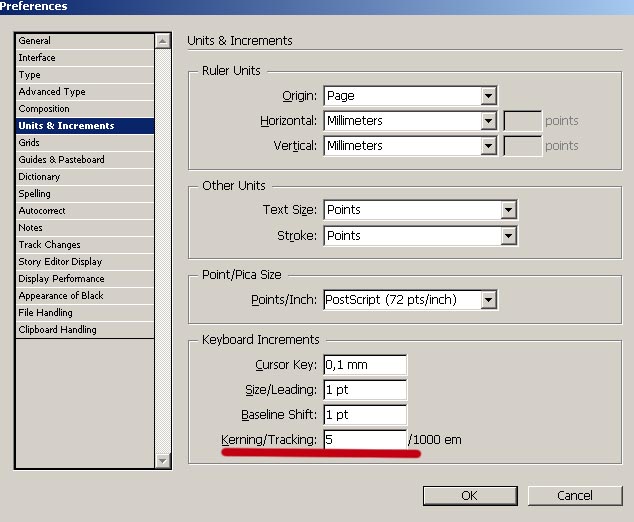Image resolution: width=634 pixels, height=522 pixels.
Task: Open File Handling preferences
Action: 85,313
